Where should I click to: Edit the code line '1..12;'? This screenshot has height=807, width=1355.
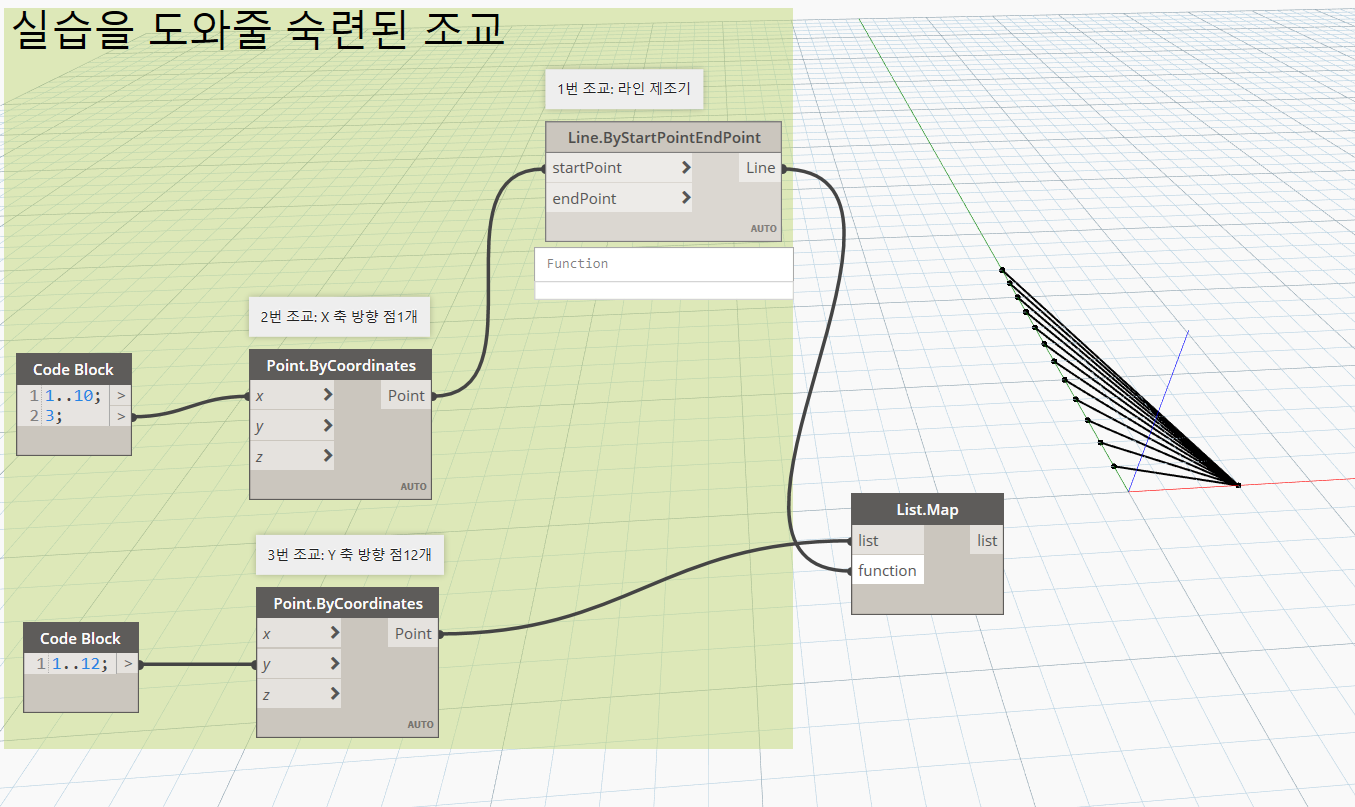click(79, 663)
